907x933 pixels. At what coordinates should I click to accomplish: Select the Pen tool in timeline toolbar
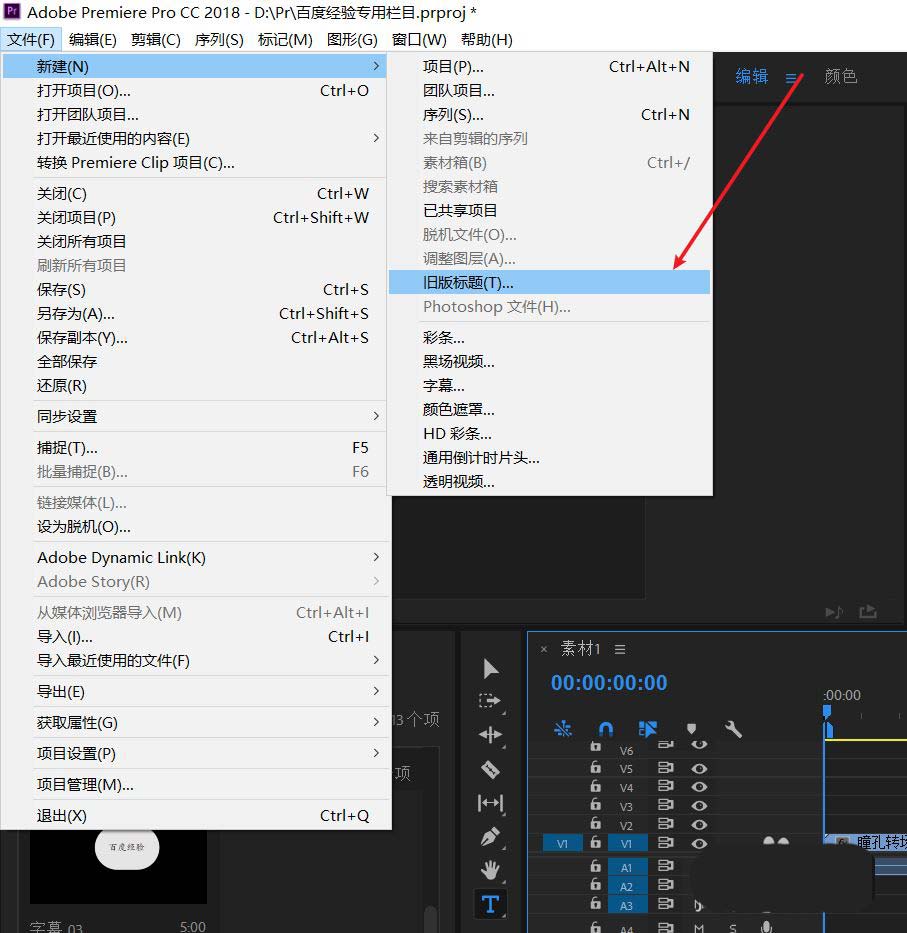(490, 835)
